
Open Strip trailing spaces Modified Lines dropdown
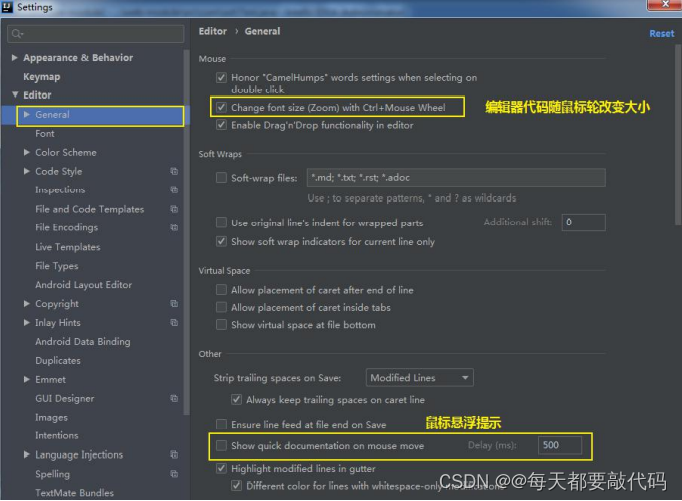click(420, 377)
